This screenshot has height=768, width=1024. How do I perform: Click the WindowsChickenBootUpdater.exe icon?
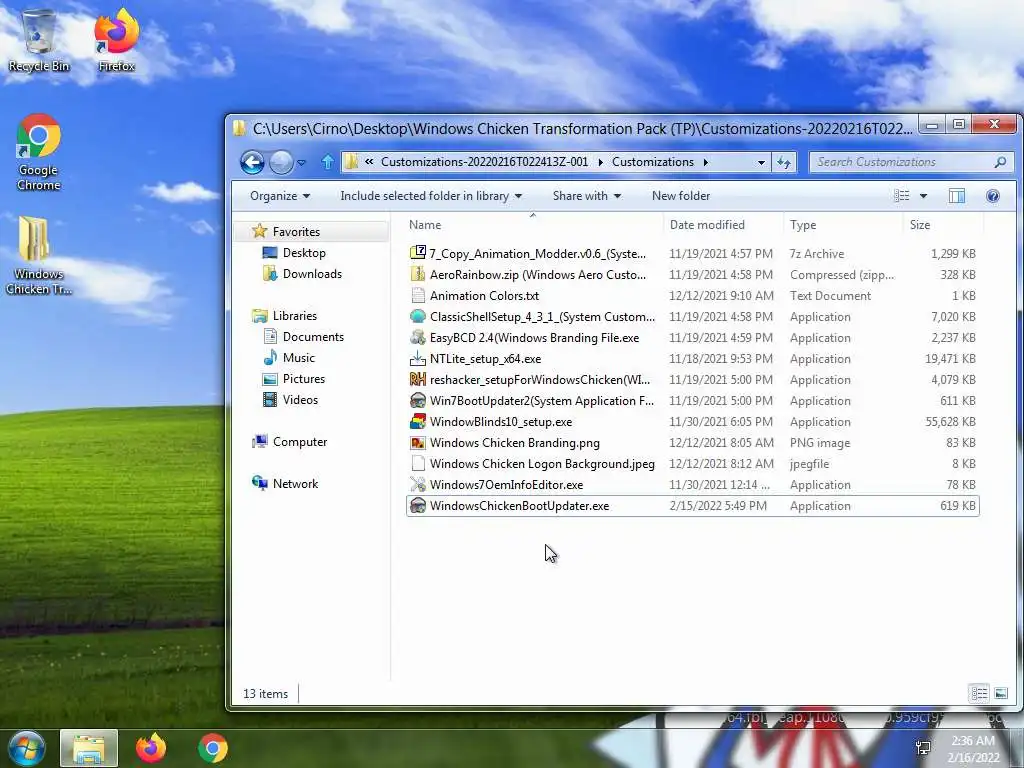point(417,505)
